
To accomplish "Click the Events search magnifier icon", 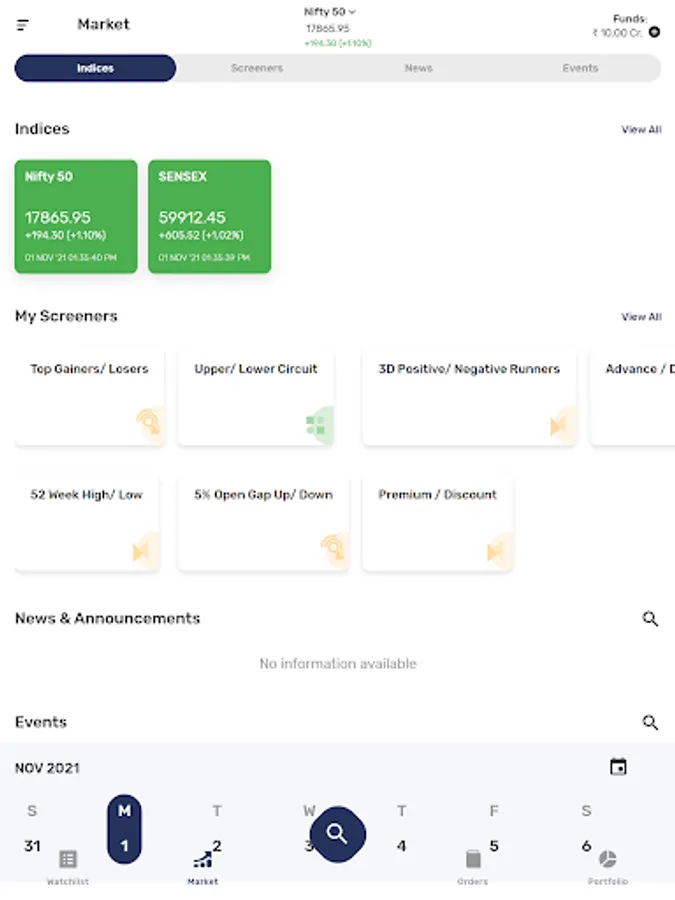I will click(650, 722).
